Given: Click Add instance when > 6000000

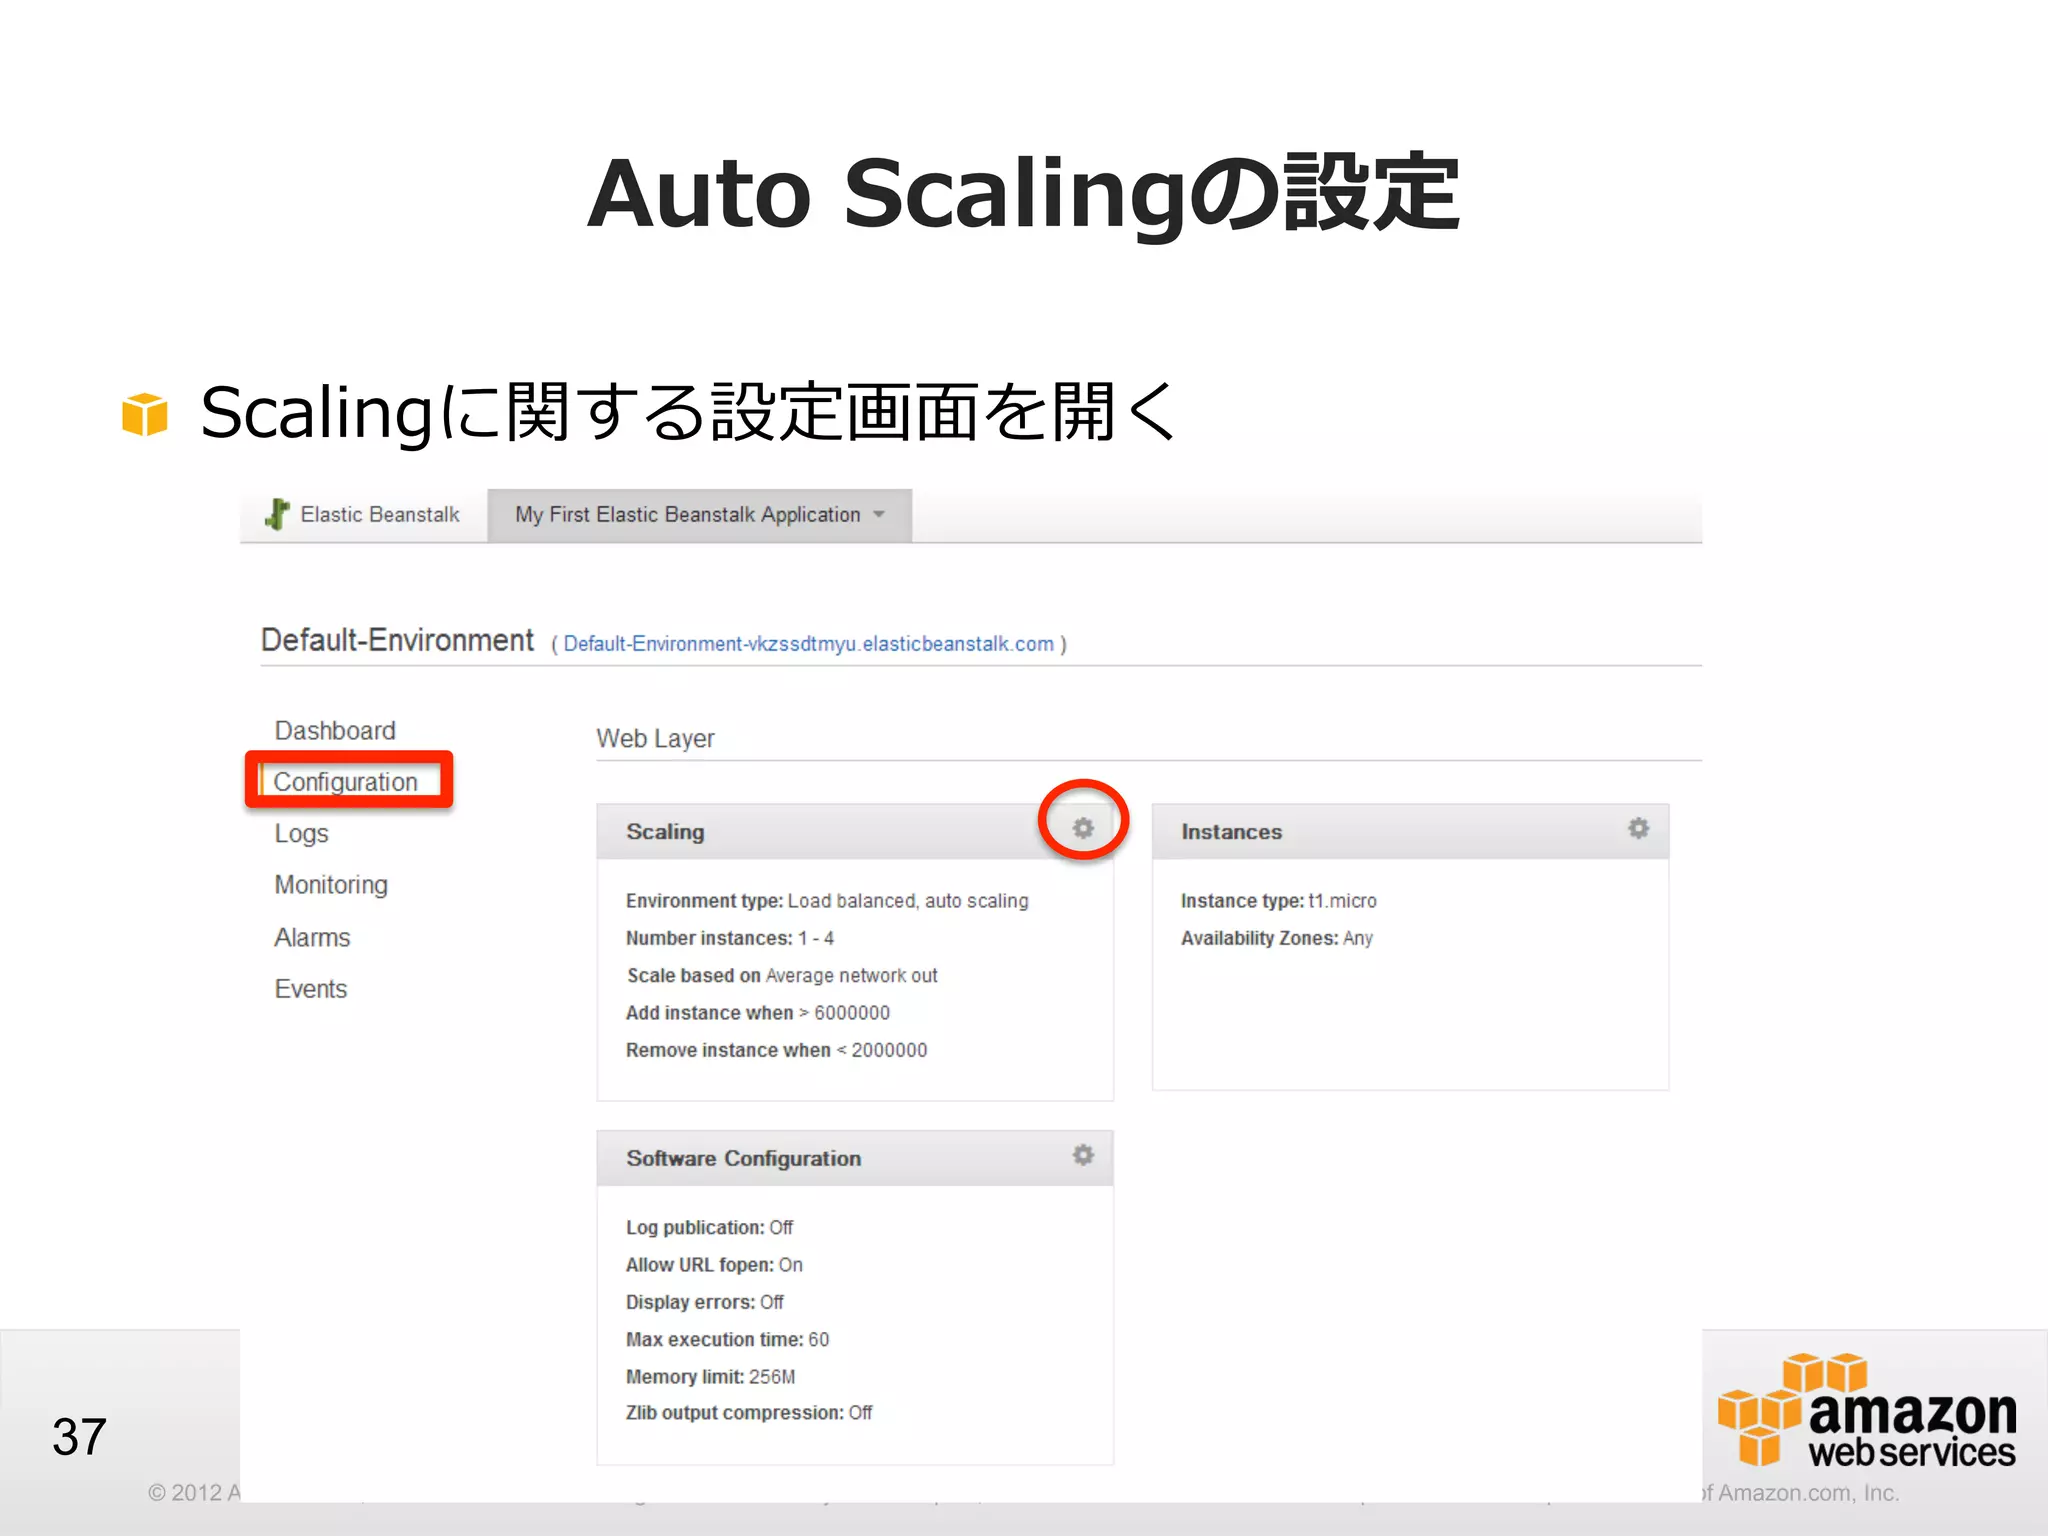Looking at the screenshot, I should pos(758,1013).
